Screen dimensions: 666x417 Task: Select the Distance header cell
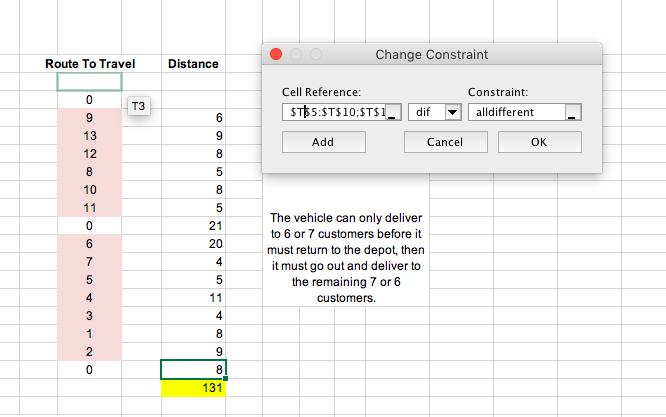pyautogui.click(x=193, y=64)
